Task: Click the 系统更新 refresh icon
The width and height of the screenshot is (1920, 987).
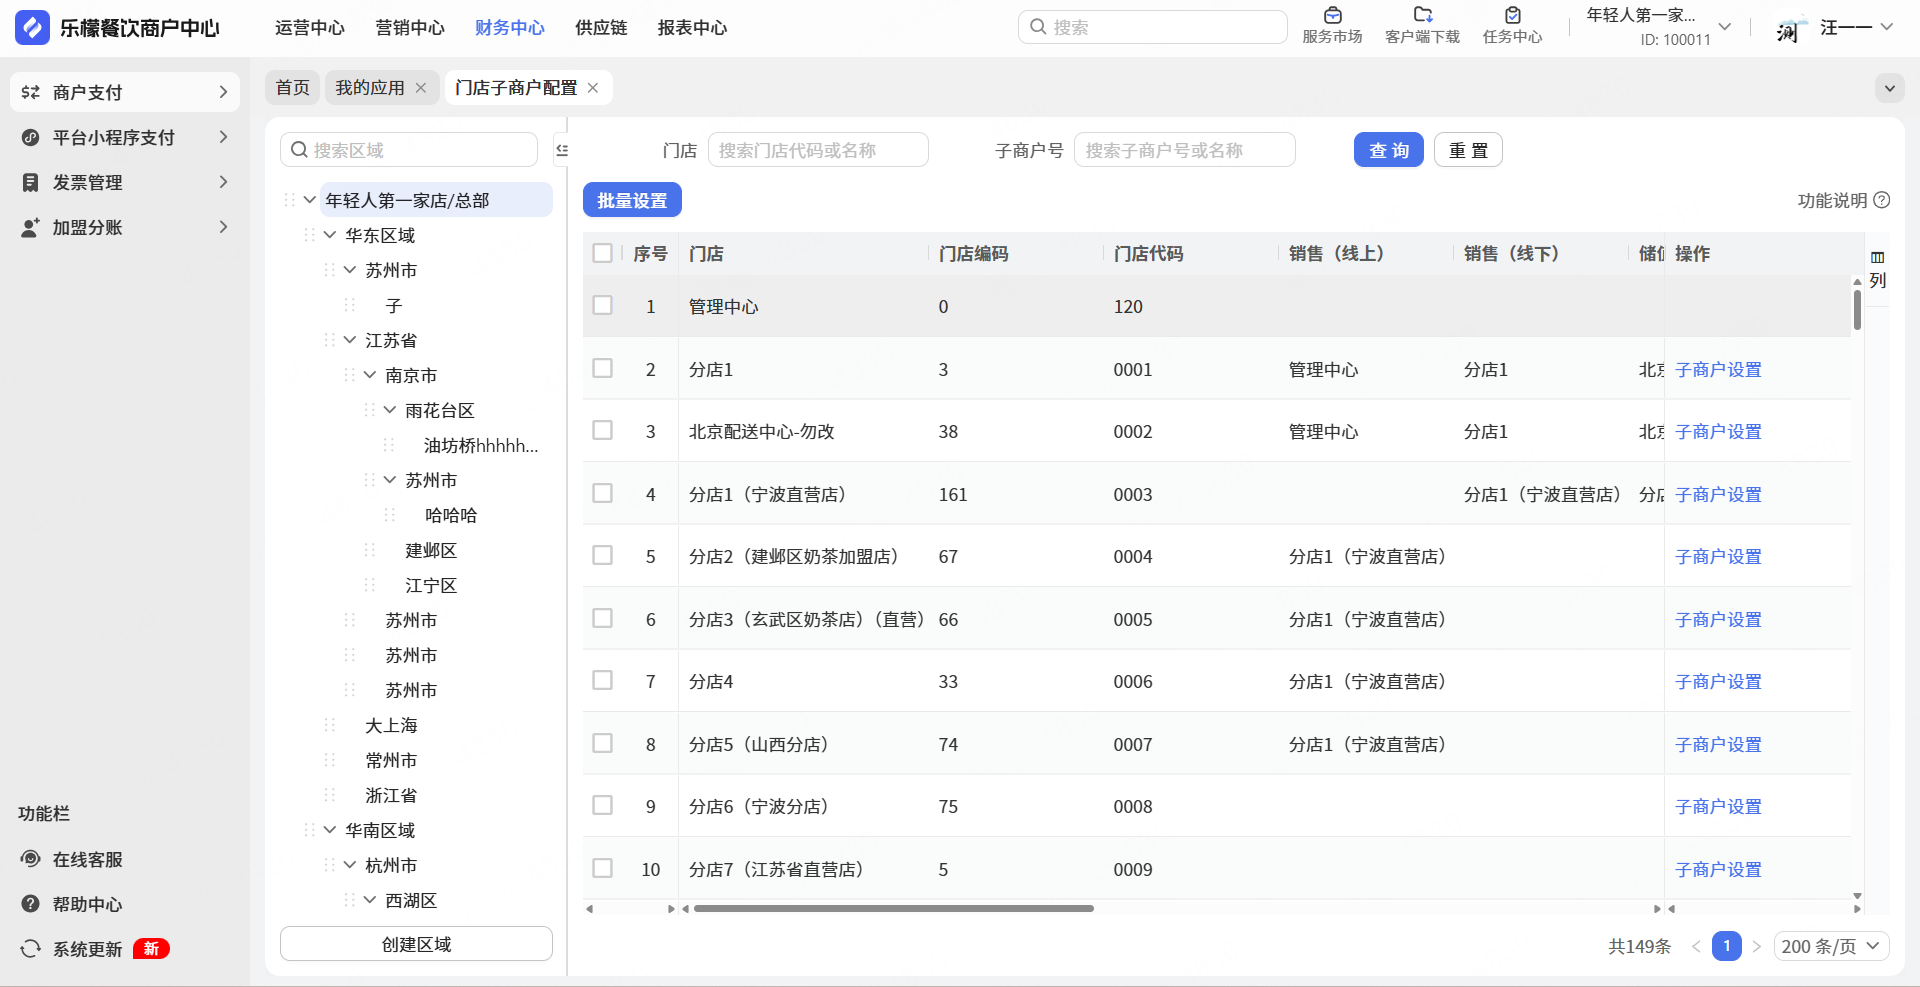Action: tap(31, 949)
